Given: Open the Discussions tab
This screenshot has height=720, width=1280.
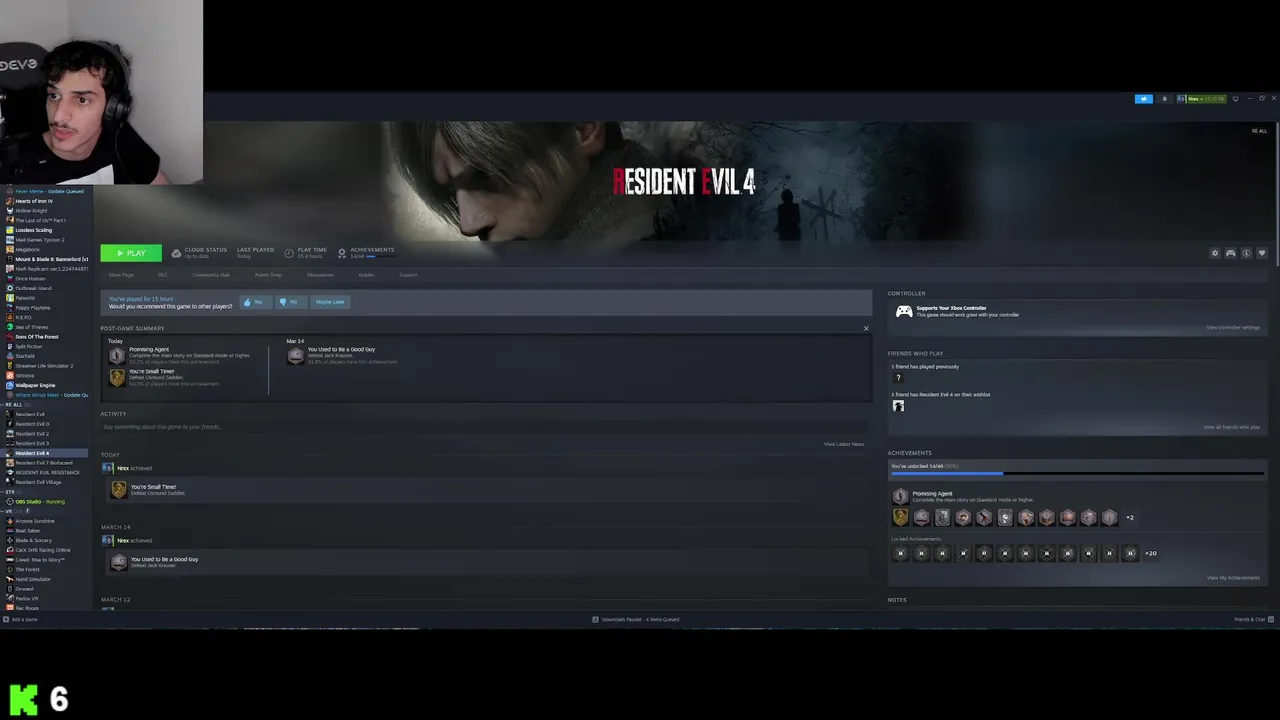Looking at the screenshot, I should point(320,275).
